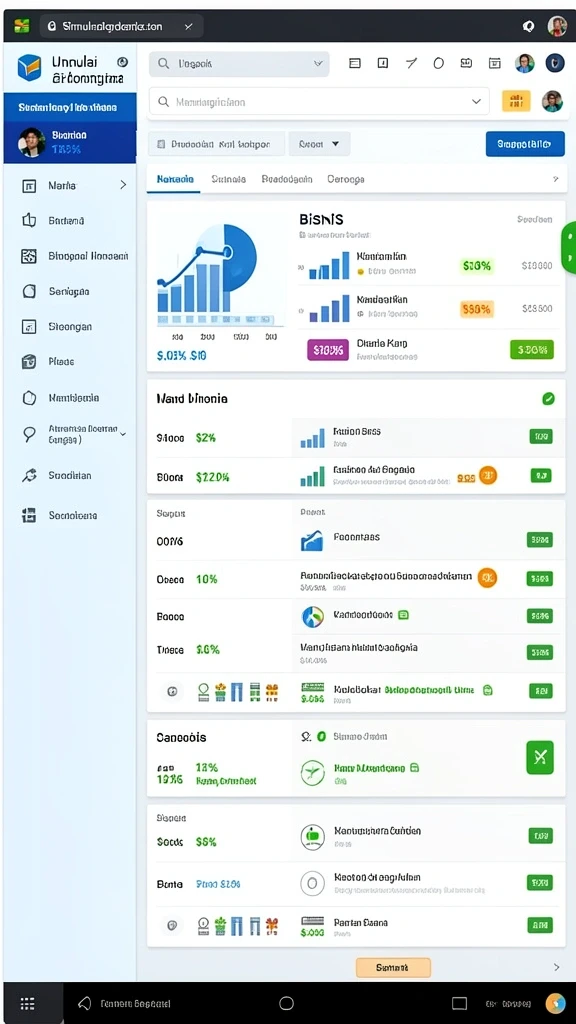The image size is (576, 1024).
Task: Expand the top search dropdown arrow
Action: click(x=318, y=63)
